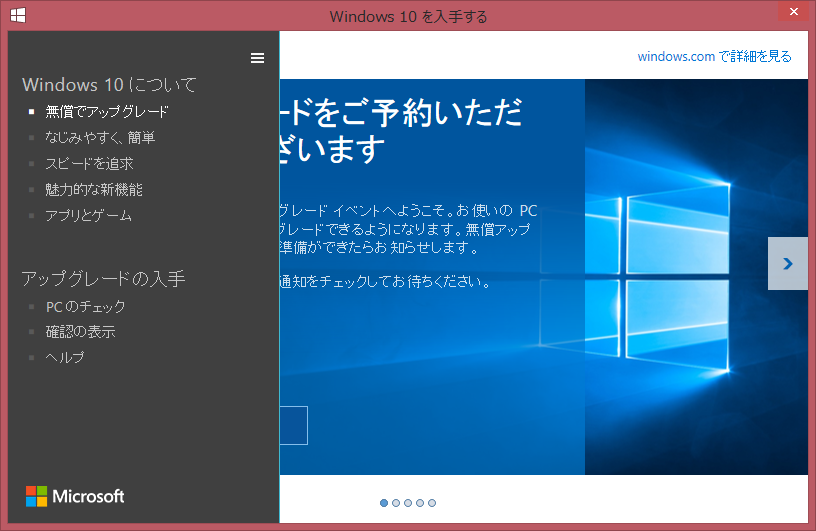Open ヘルプ menu item
The height and width of the screenshot is (531, 816).
click(x=65, y=357)
